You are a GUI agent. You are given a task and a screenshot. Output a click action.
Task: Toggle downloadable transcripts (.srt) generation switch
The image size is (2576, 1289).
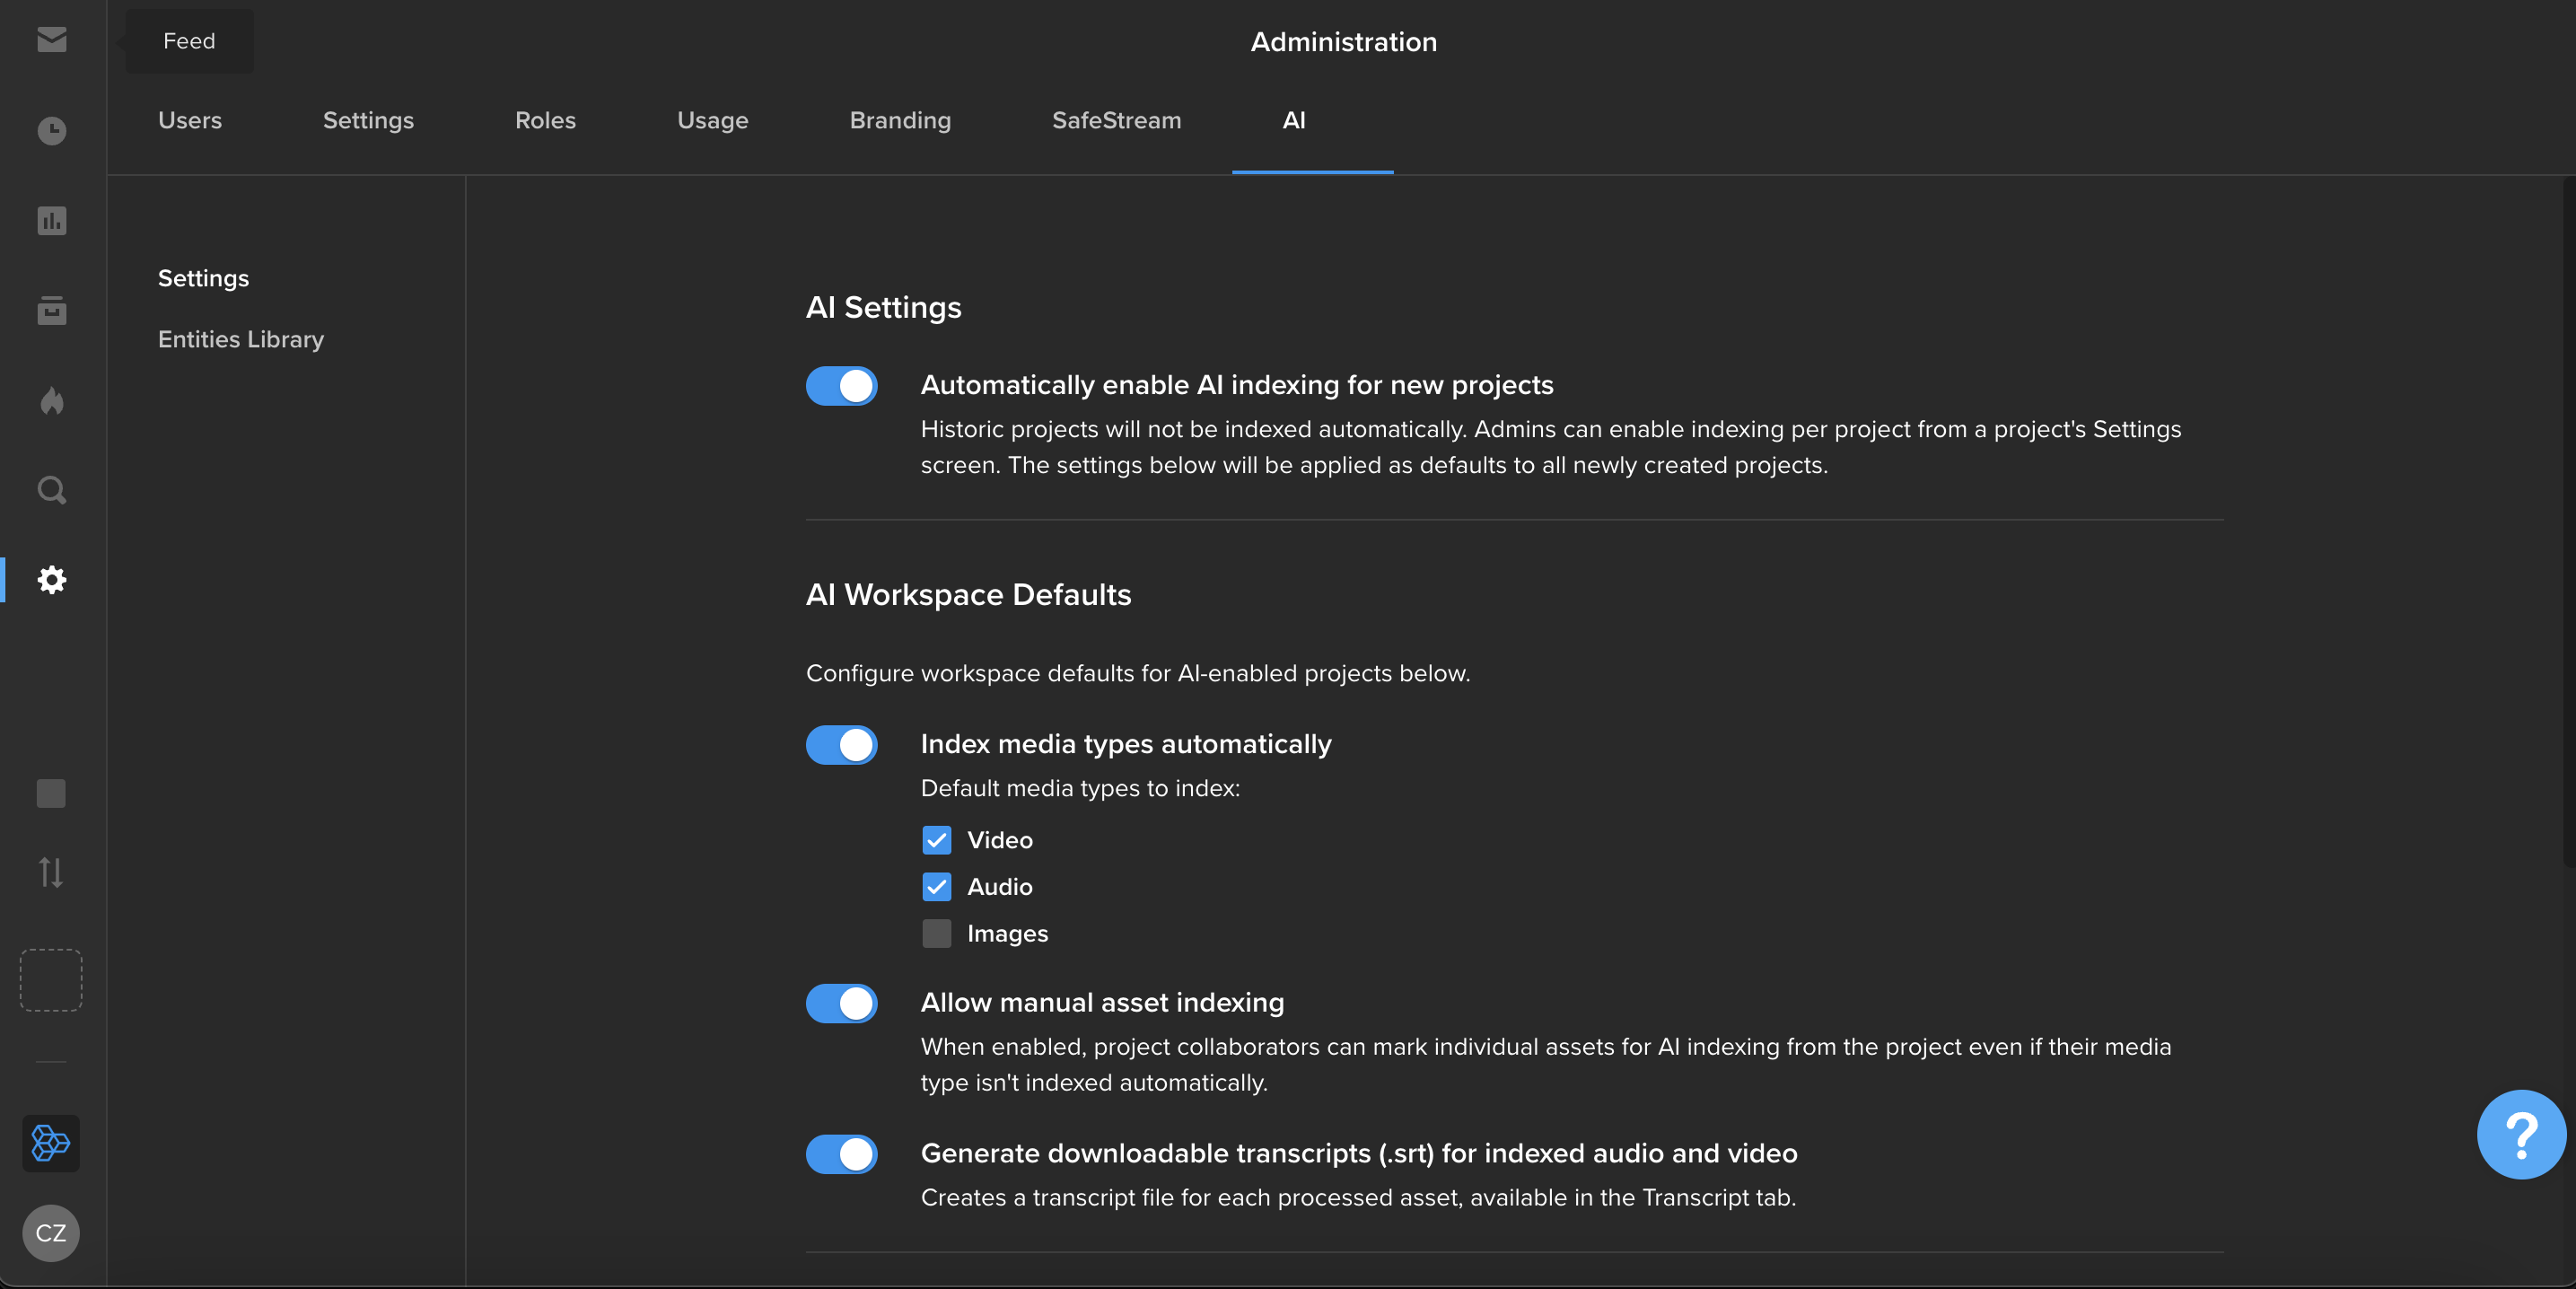(x=841, y=1153)
